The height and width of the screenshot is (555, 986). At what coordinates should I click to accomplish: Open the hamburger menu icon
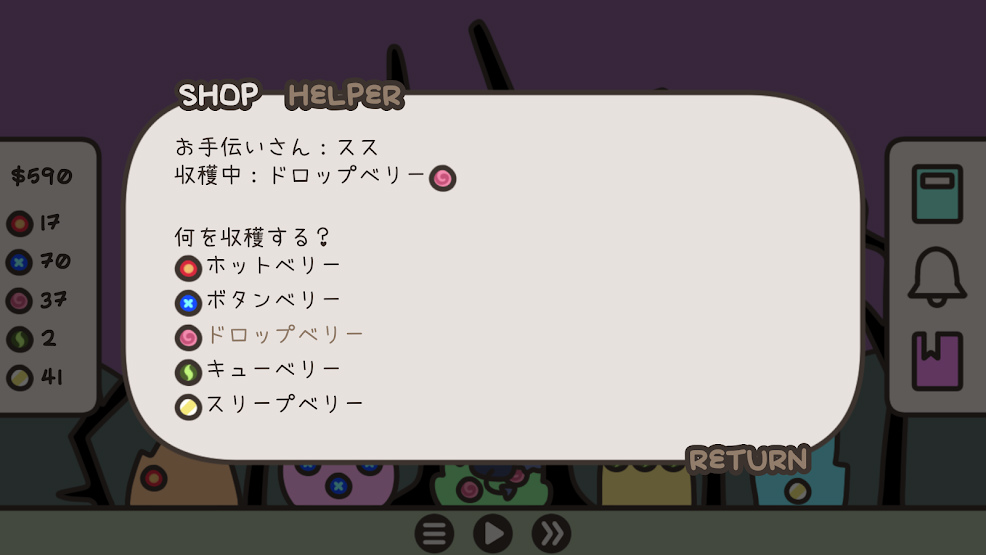click(434, 534)
